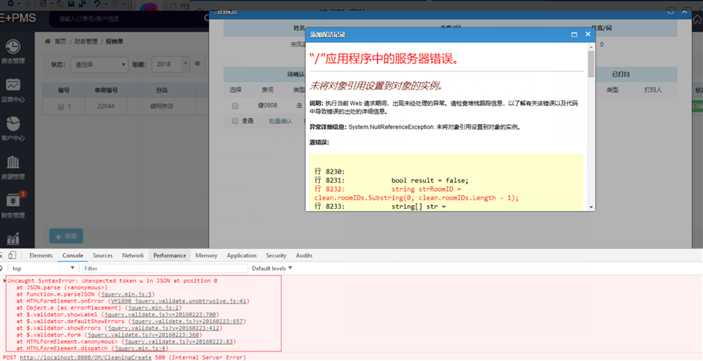Open the jquery.validate.js:657 source link

pos(188,321)
